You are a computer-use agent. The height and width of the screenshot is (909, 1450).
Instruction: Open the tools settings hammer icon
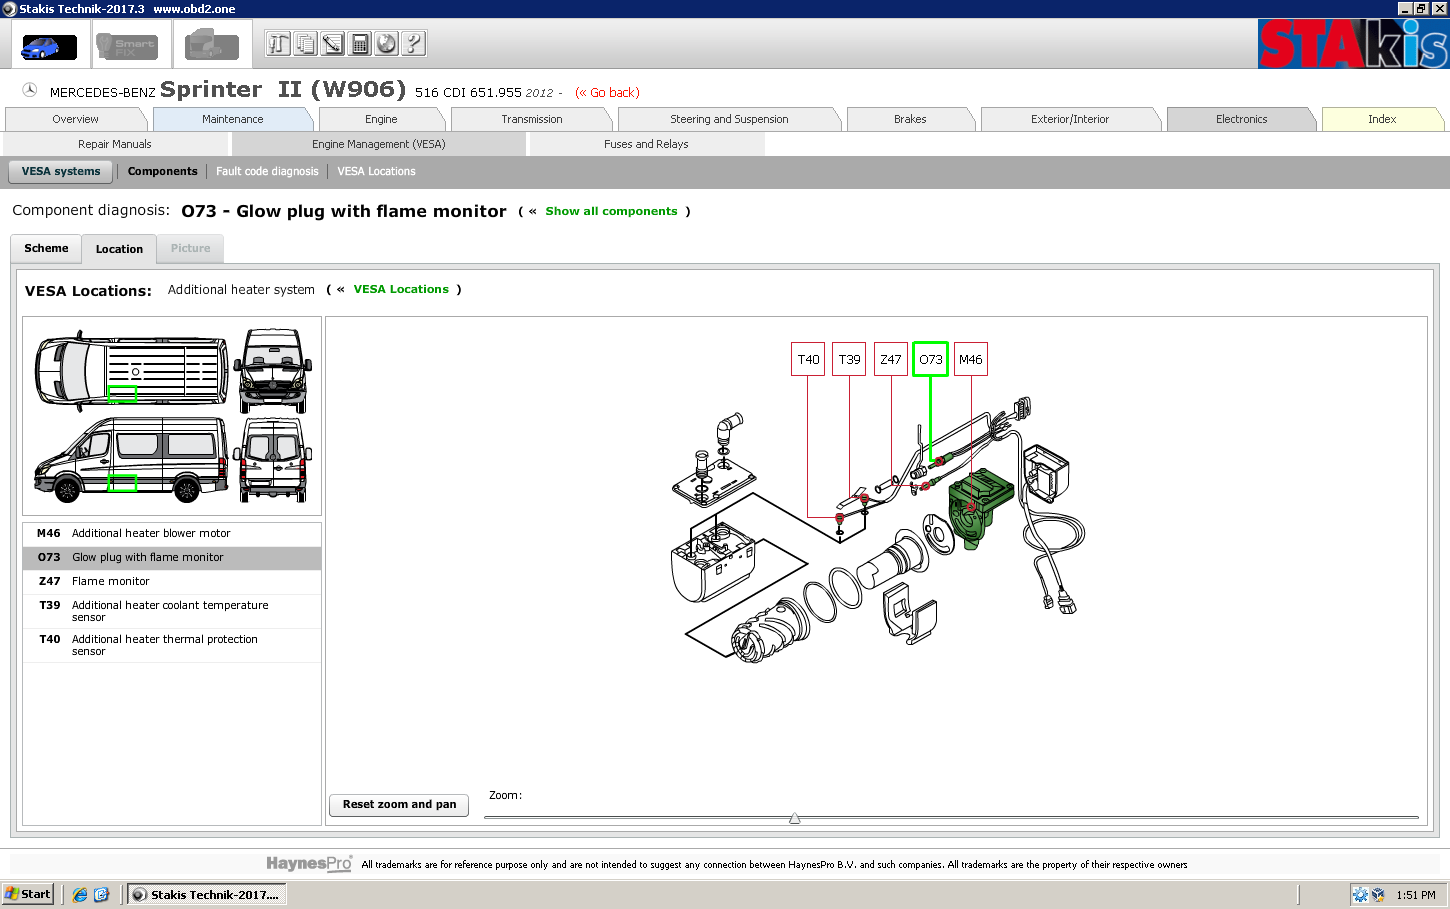[x=278, y=44]
